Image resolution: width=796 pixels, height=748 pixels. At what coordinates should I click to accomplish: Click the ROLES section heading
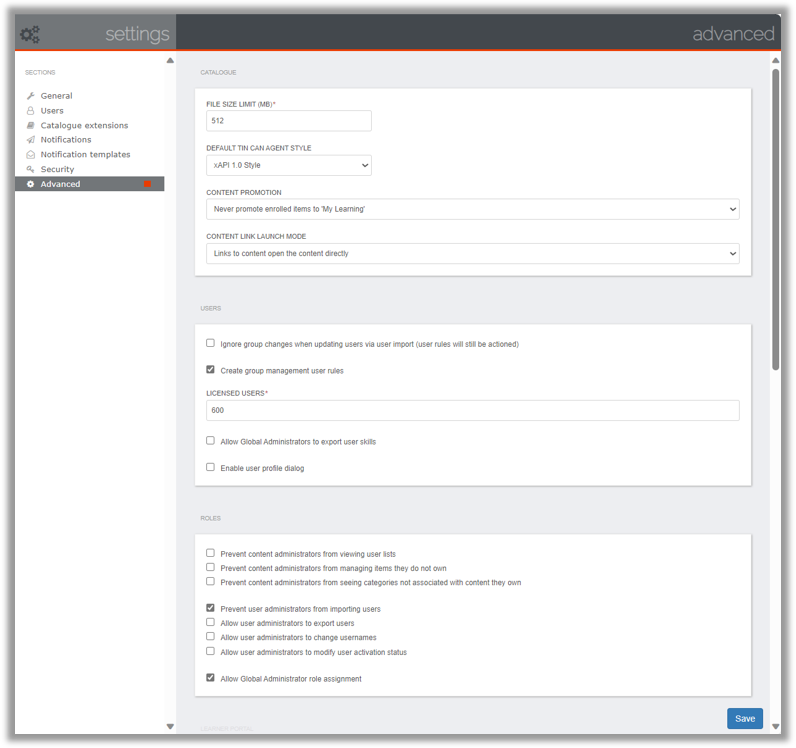211,518
